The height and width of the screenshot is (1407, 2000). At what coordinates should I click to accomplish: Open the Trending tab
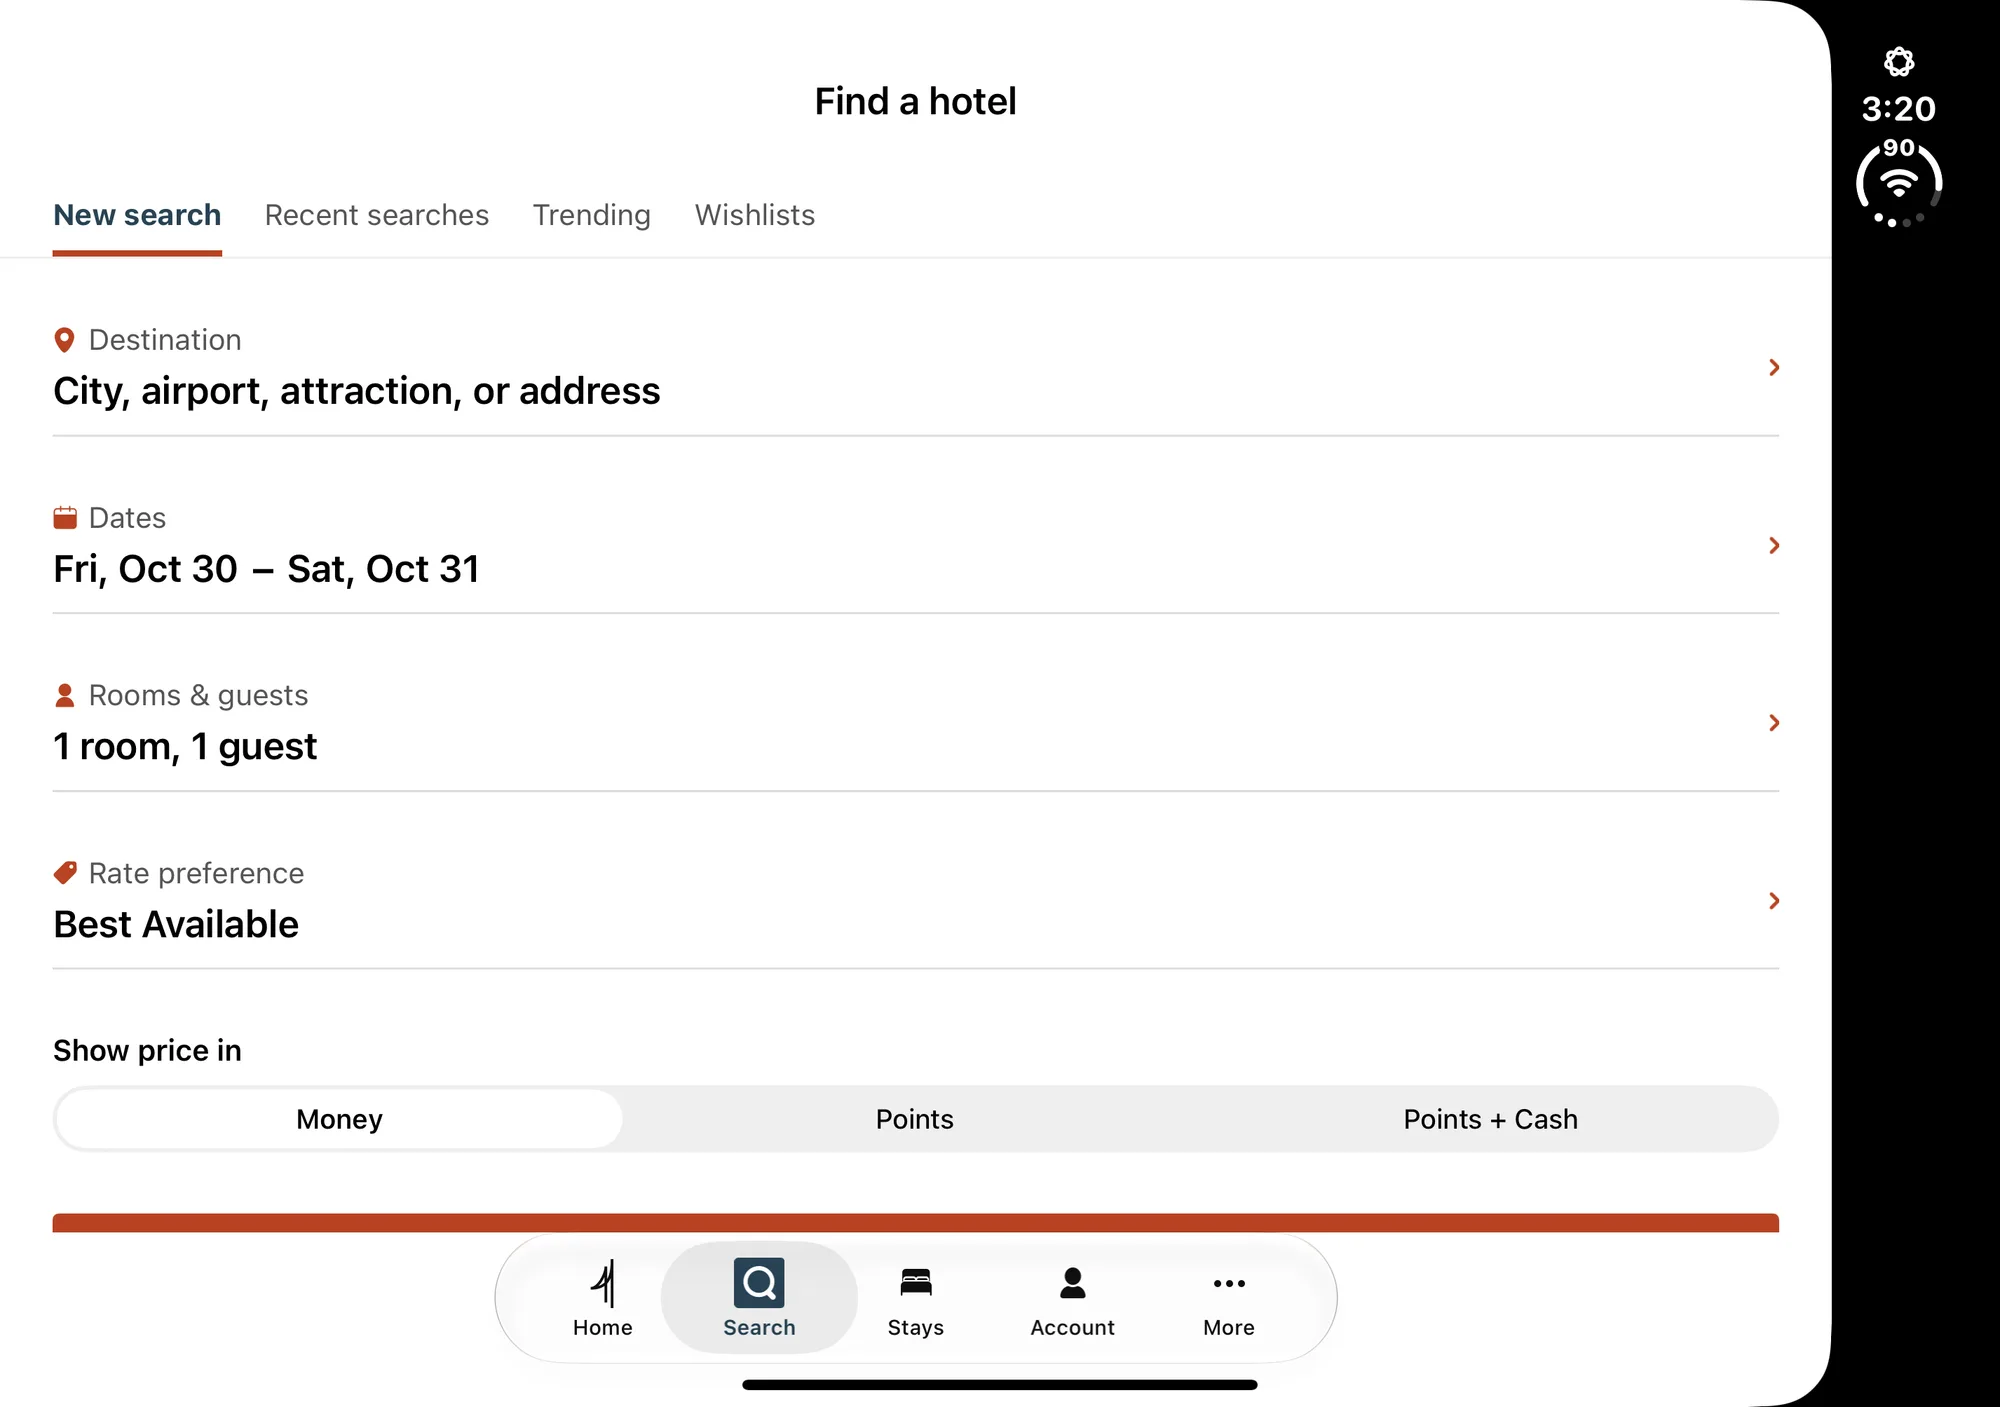[592, 215]
